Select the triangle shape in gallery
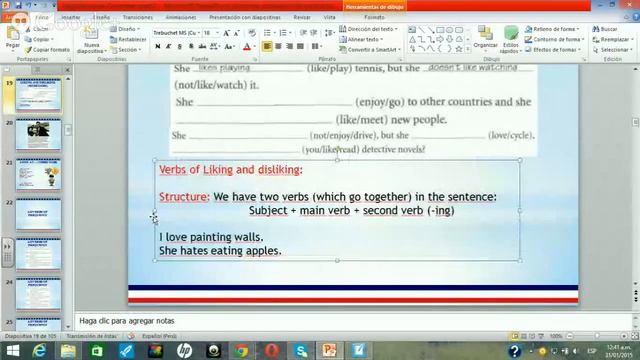The width and height of the screenshot is (640, 360). (412, 40)
